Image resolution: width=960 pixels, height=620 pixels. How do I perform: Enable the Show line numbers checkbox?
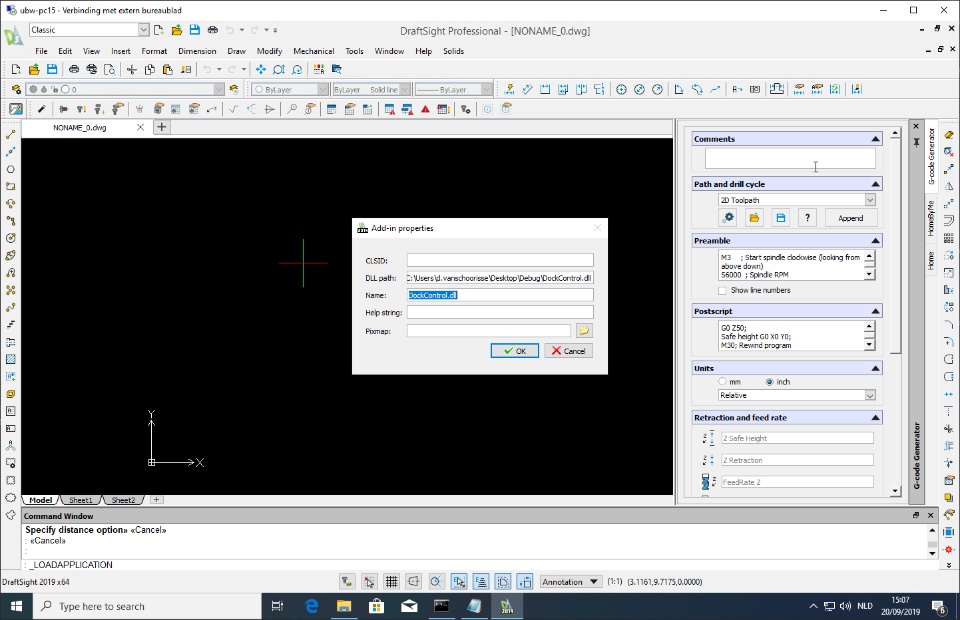(x=723, y=290)
